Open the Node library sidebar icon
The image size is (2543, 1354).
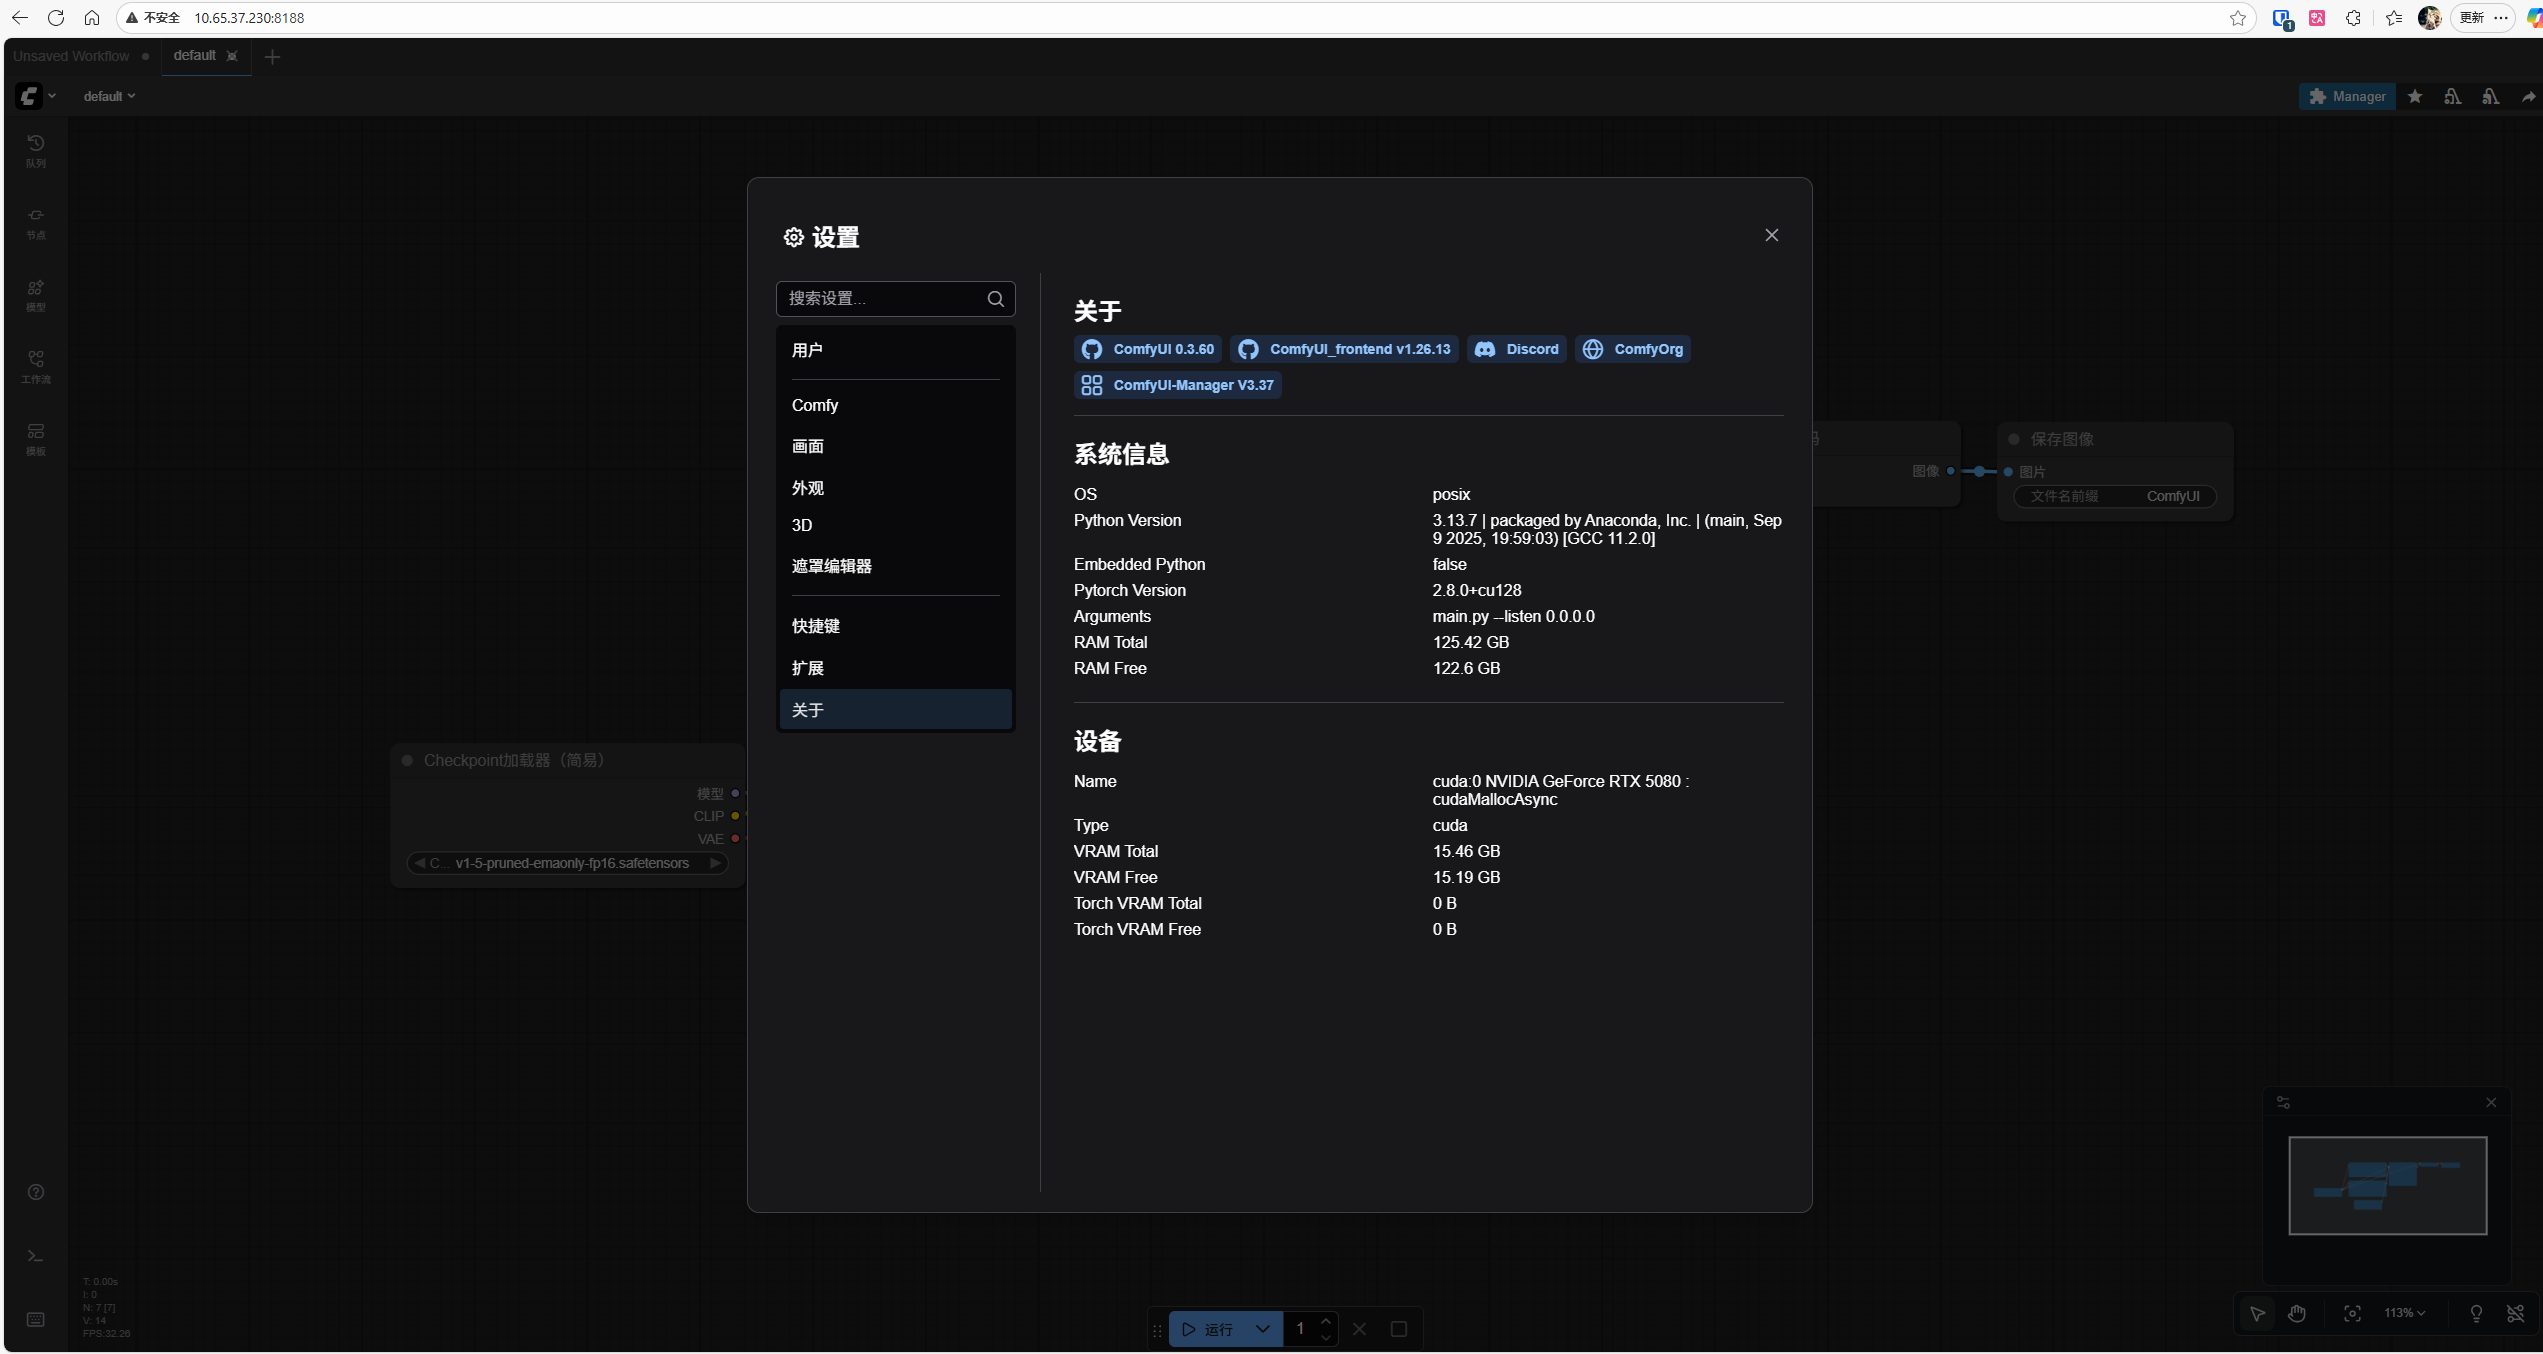(35, 222)
